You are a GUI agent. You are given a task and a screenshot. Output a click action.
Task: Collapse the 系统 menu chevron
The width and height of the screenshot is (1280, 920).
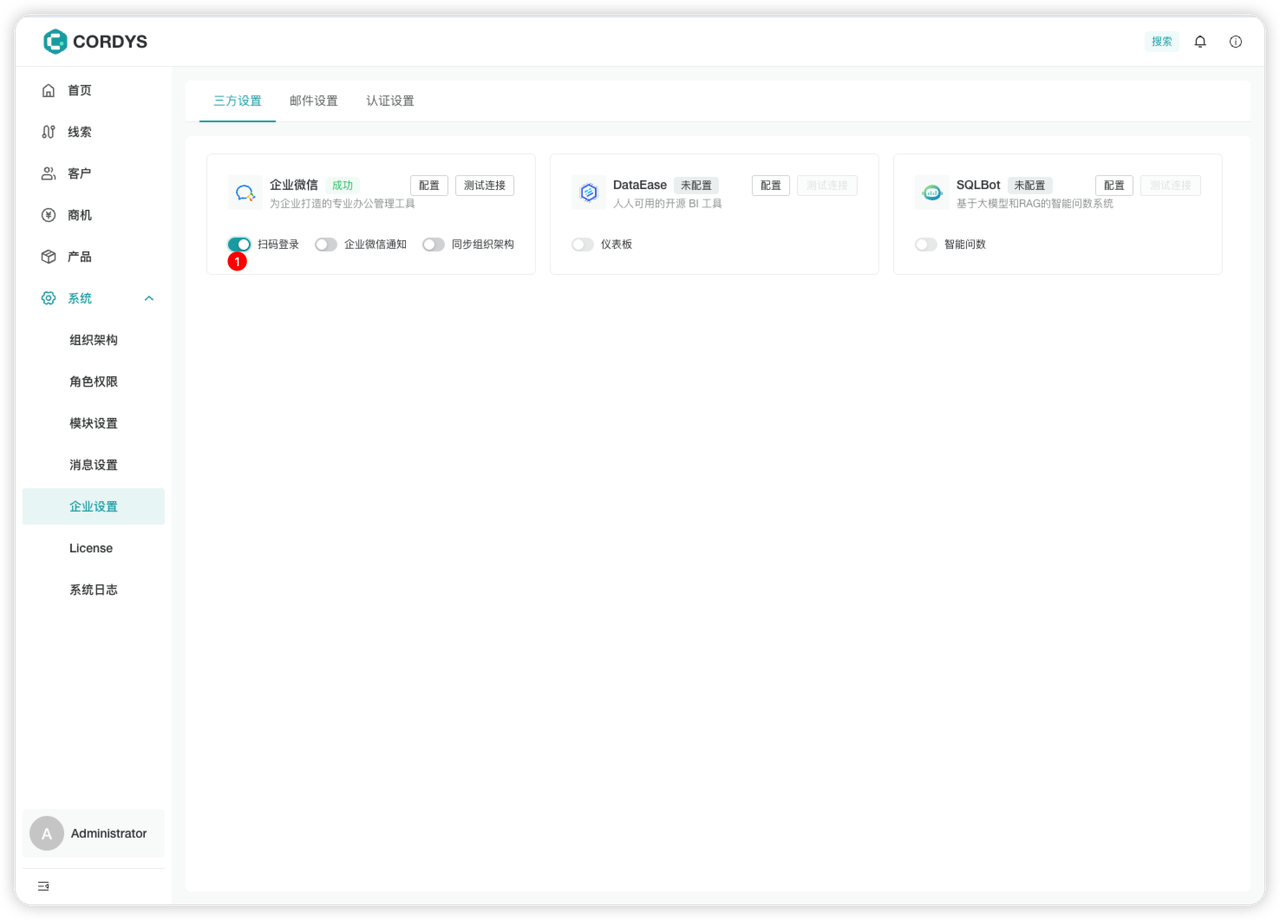coord(149,298)
